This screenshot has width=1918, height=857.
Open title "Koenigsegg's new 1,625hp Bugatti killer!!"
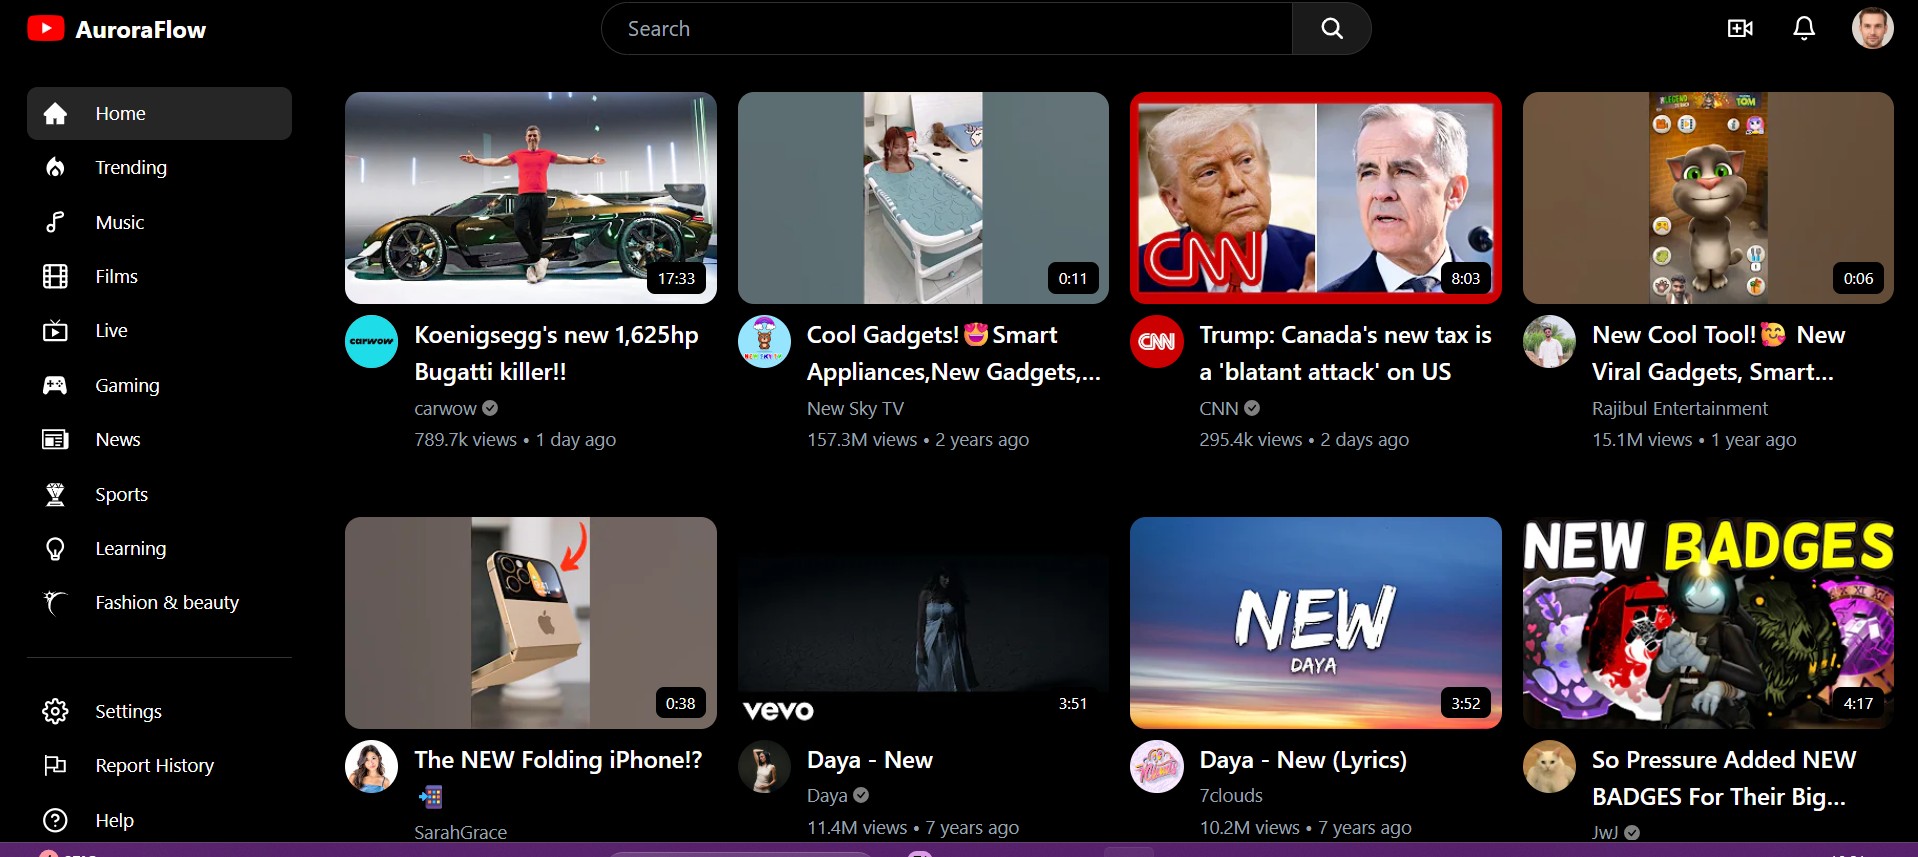556,353
